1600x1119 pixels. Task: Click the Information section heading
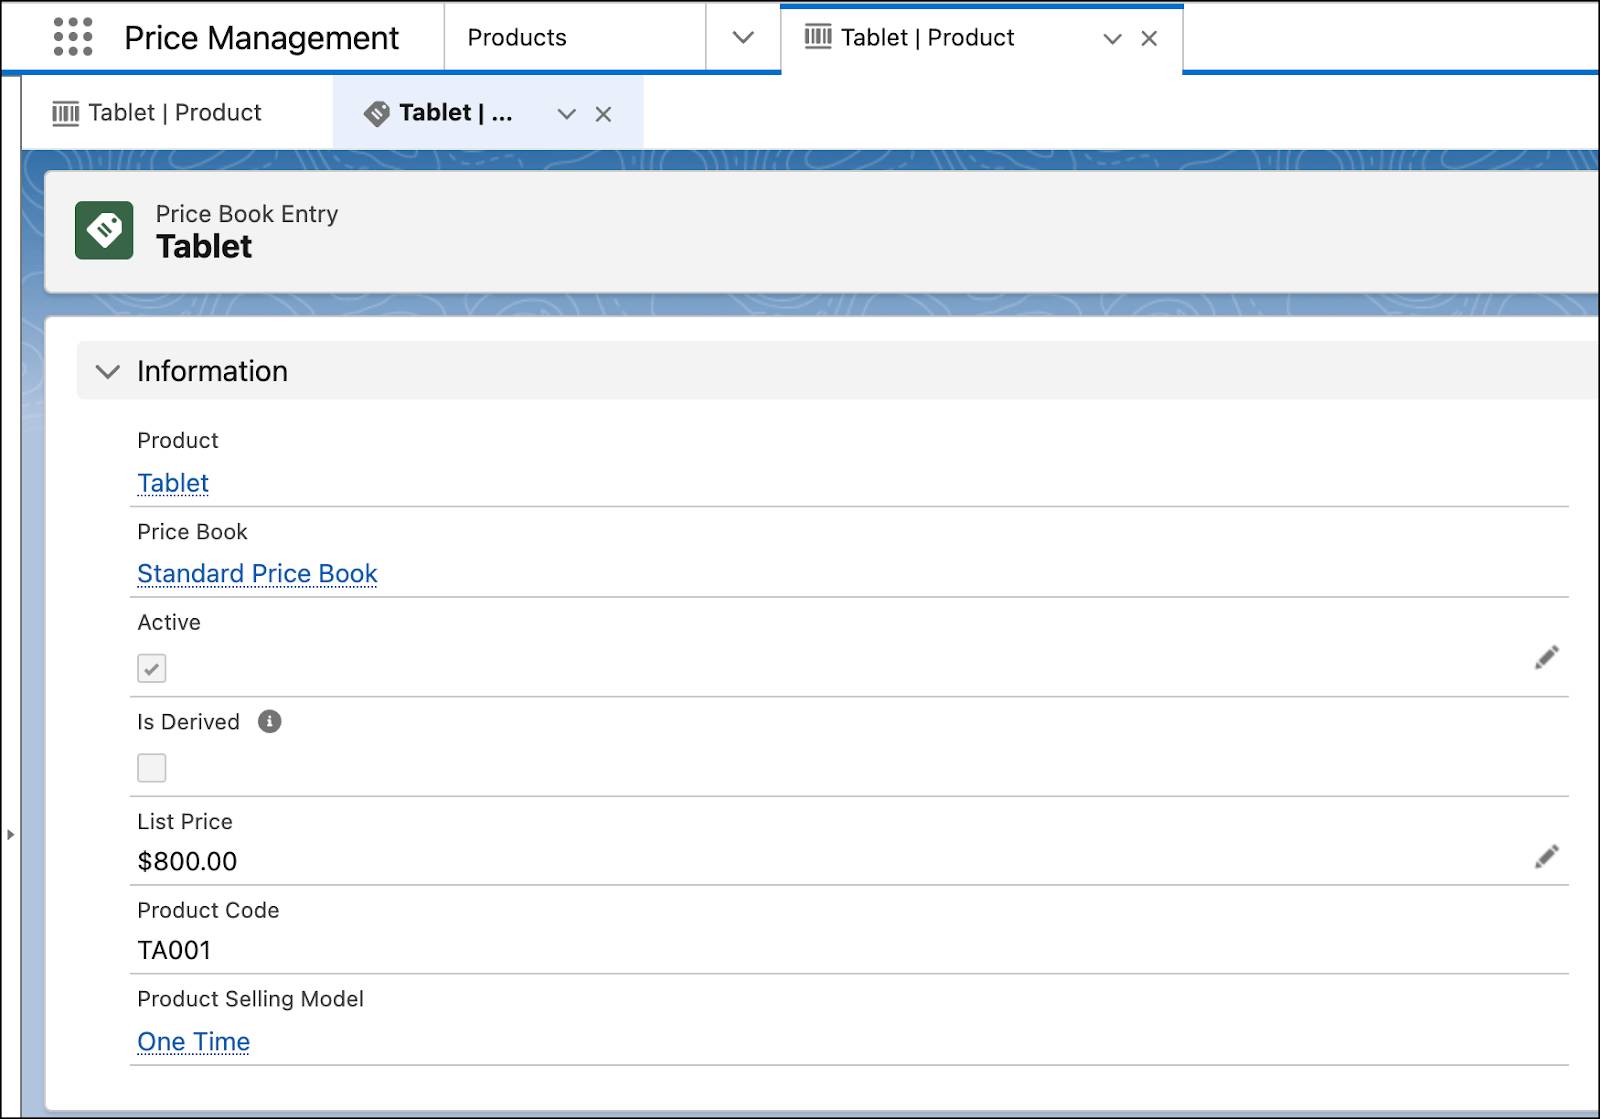pos(212,371)
